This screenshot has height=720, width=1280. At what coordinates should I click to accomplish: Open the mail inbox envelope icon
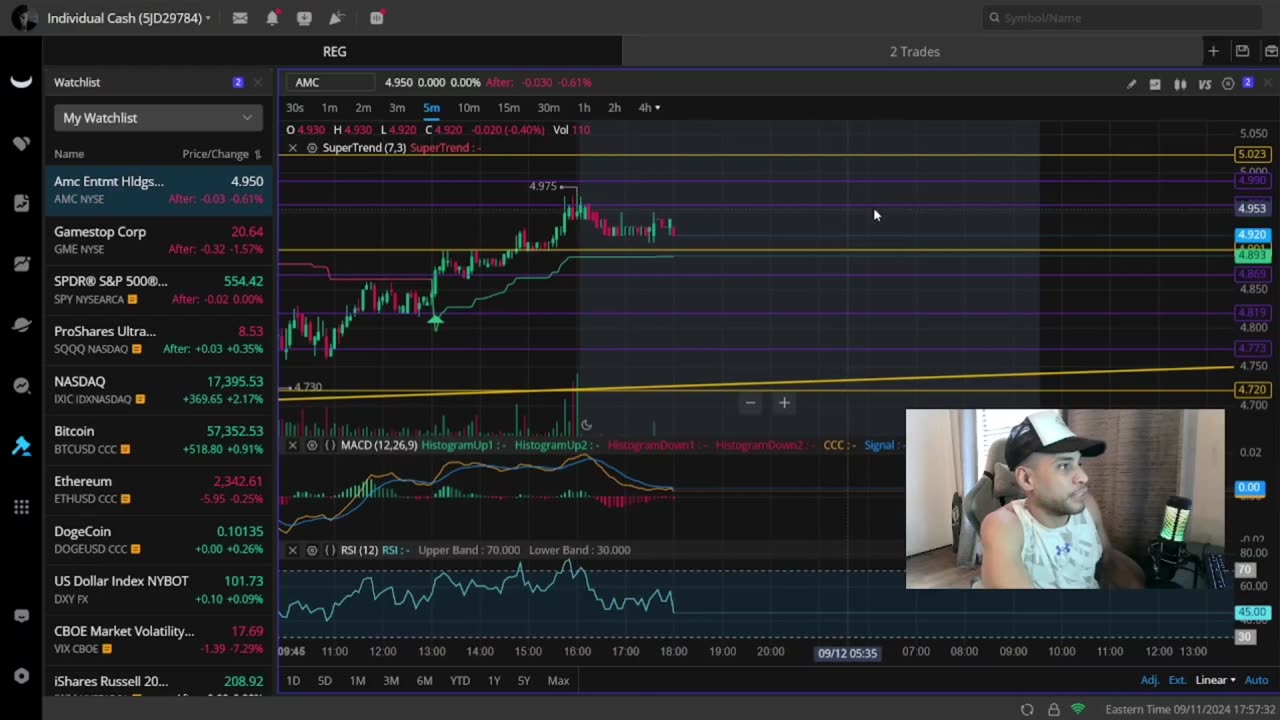240,18
